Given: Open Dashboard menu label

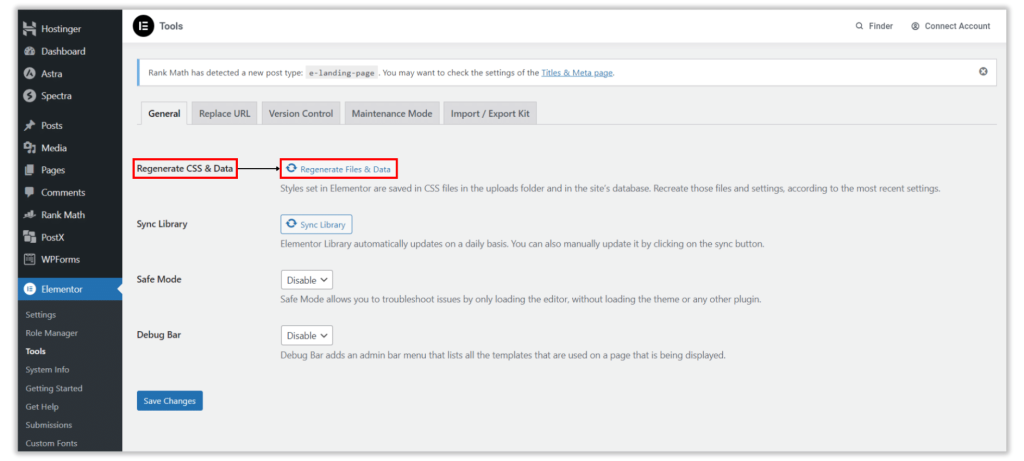Looking at the screenshot, I should (63, 52).
